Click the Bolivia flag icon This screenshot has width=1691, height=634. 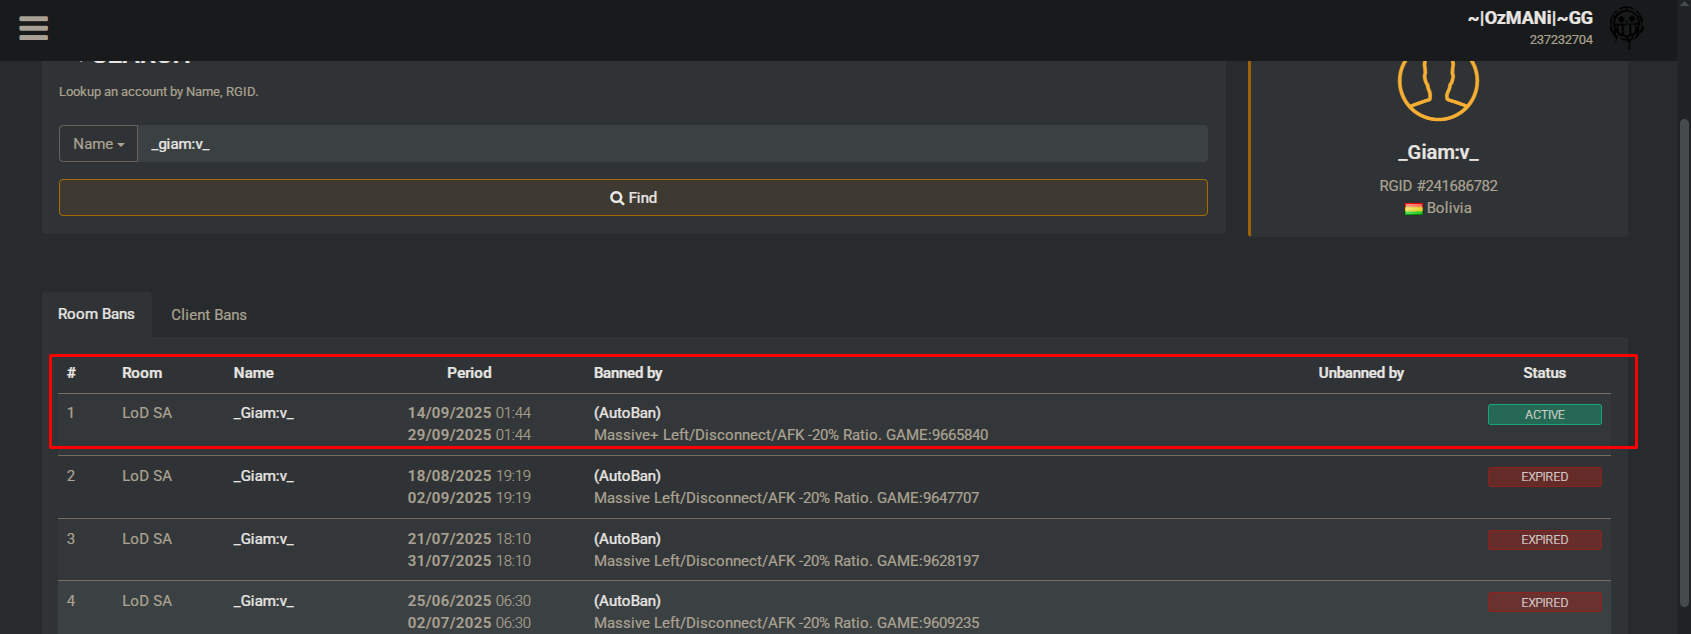coord(1413,209)
